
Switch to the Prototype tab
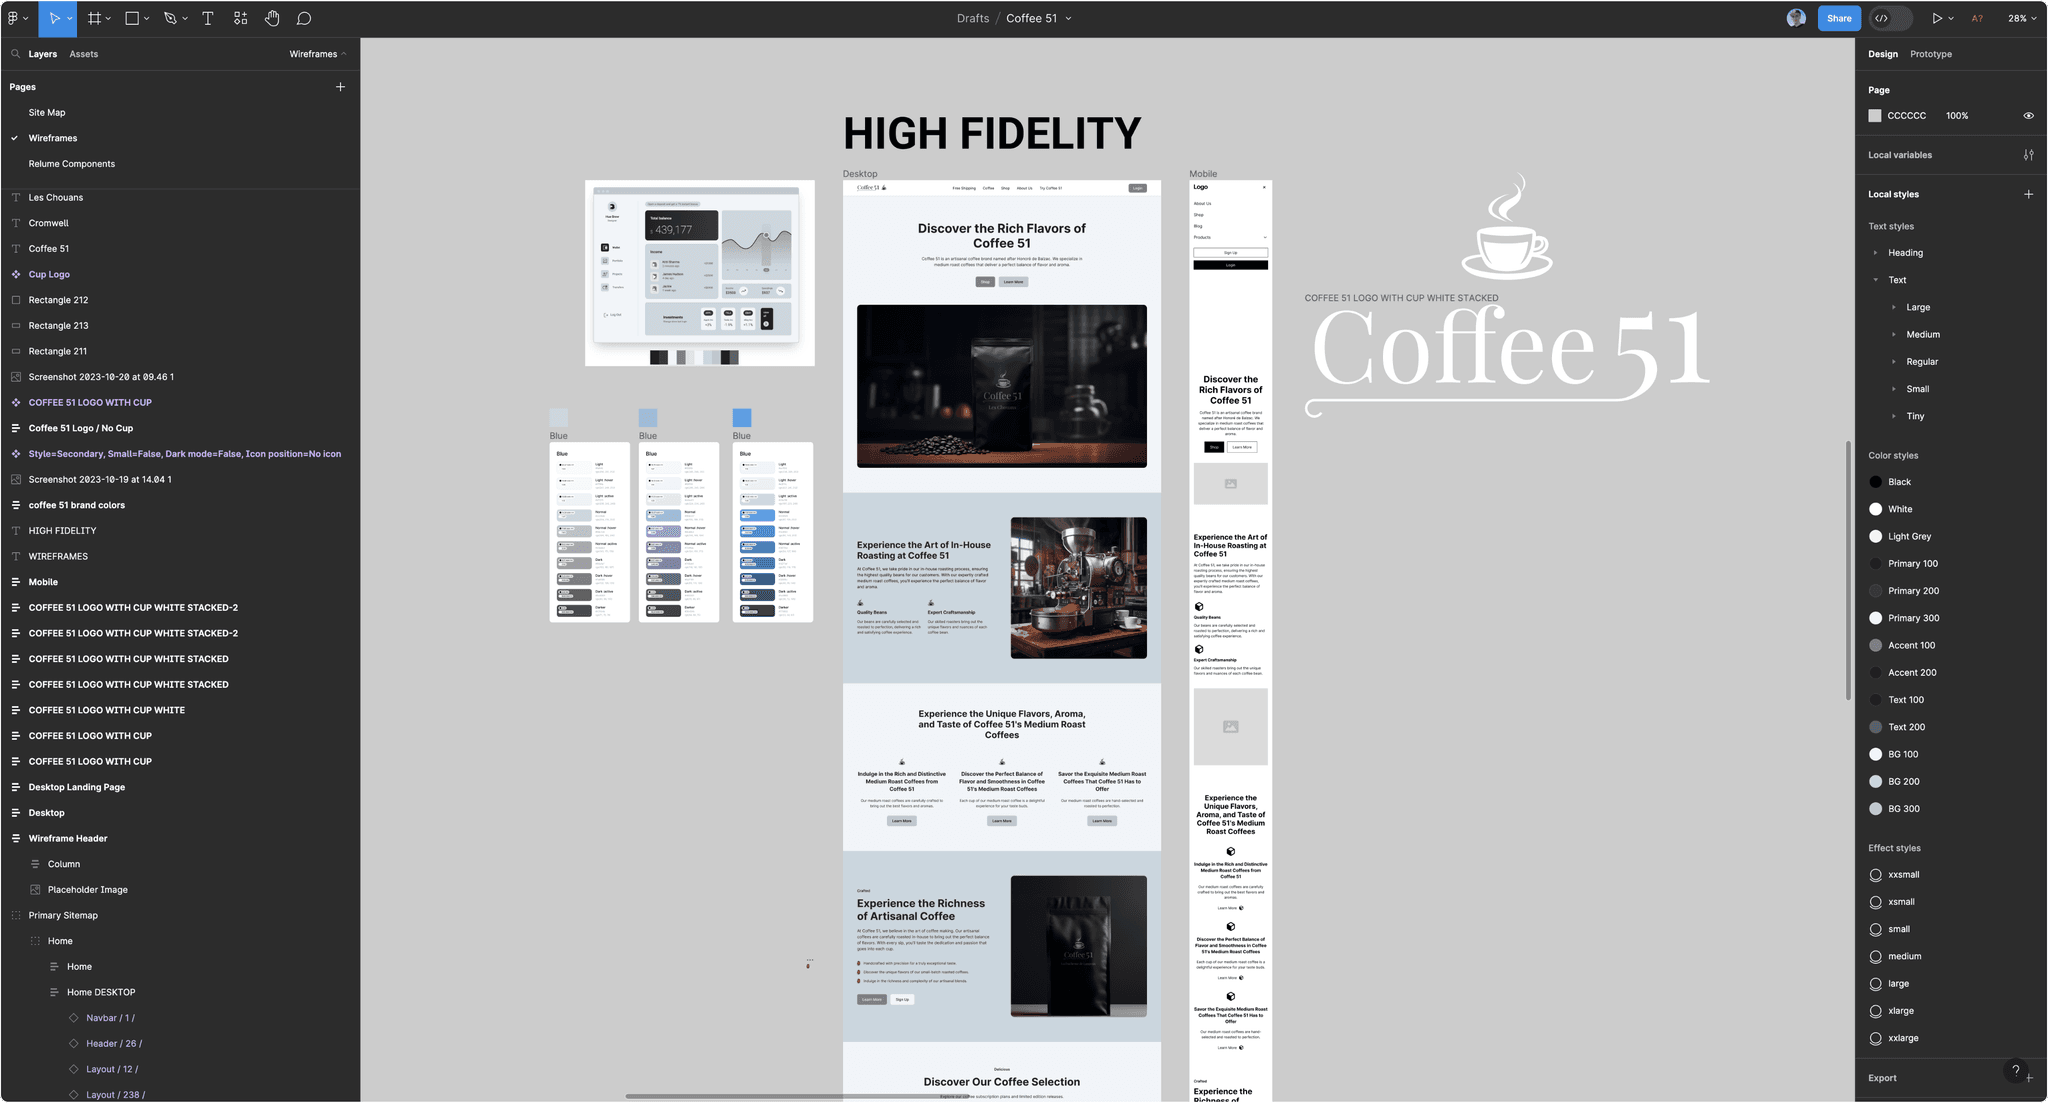[1930, 54]
